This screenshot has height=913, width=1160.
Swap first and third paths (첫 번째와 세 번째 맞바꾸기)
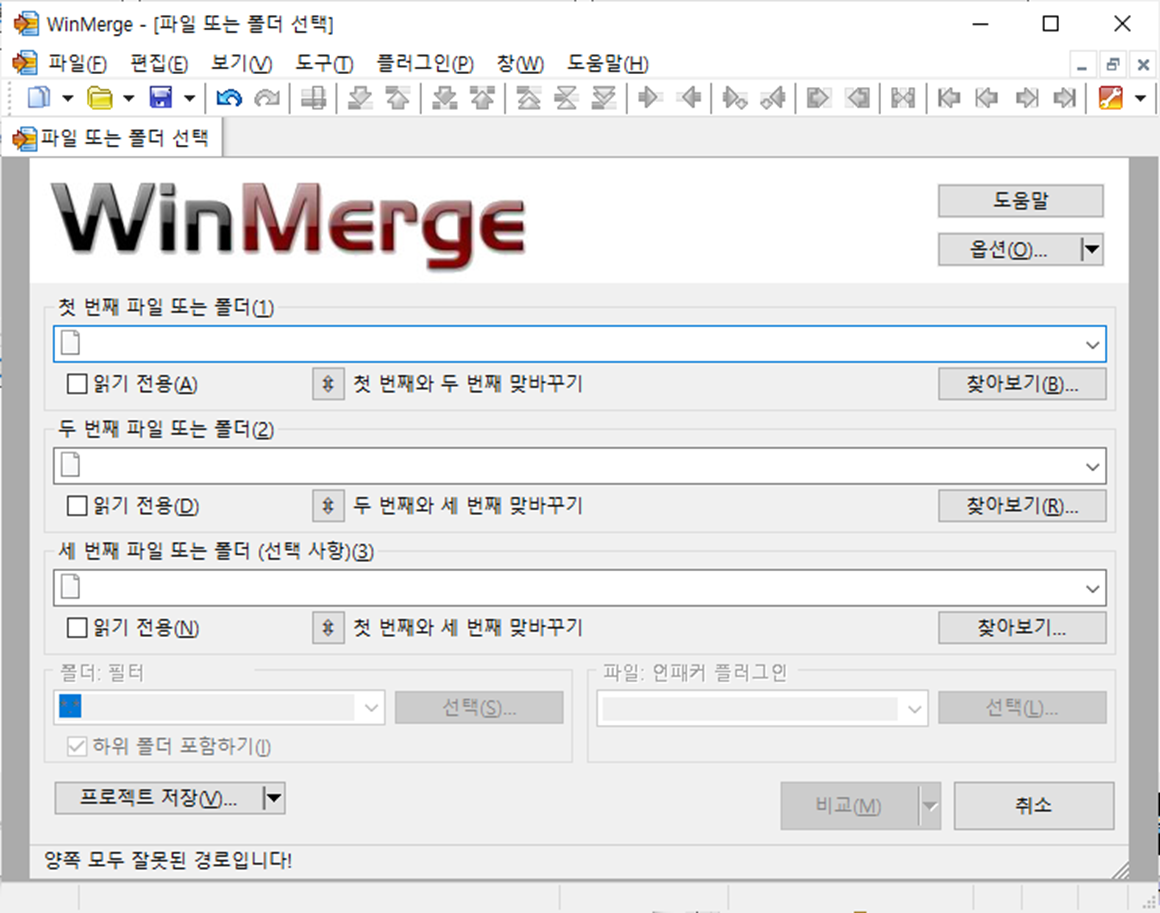tap(328, 628)
